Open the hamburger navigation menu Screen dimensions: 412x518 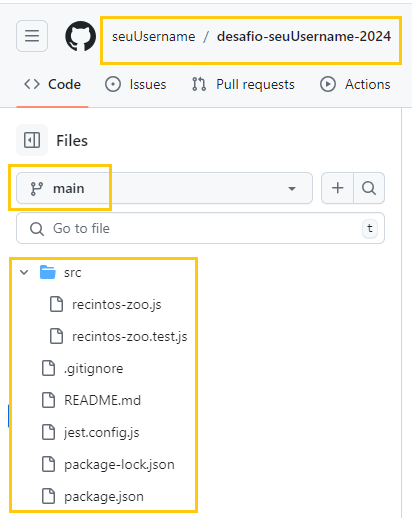pyautogui.click(x=32, y=36)
